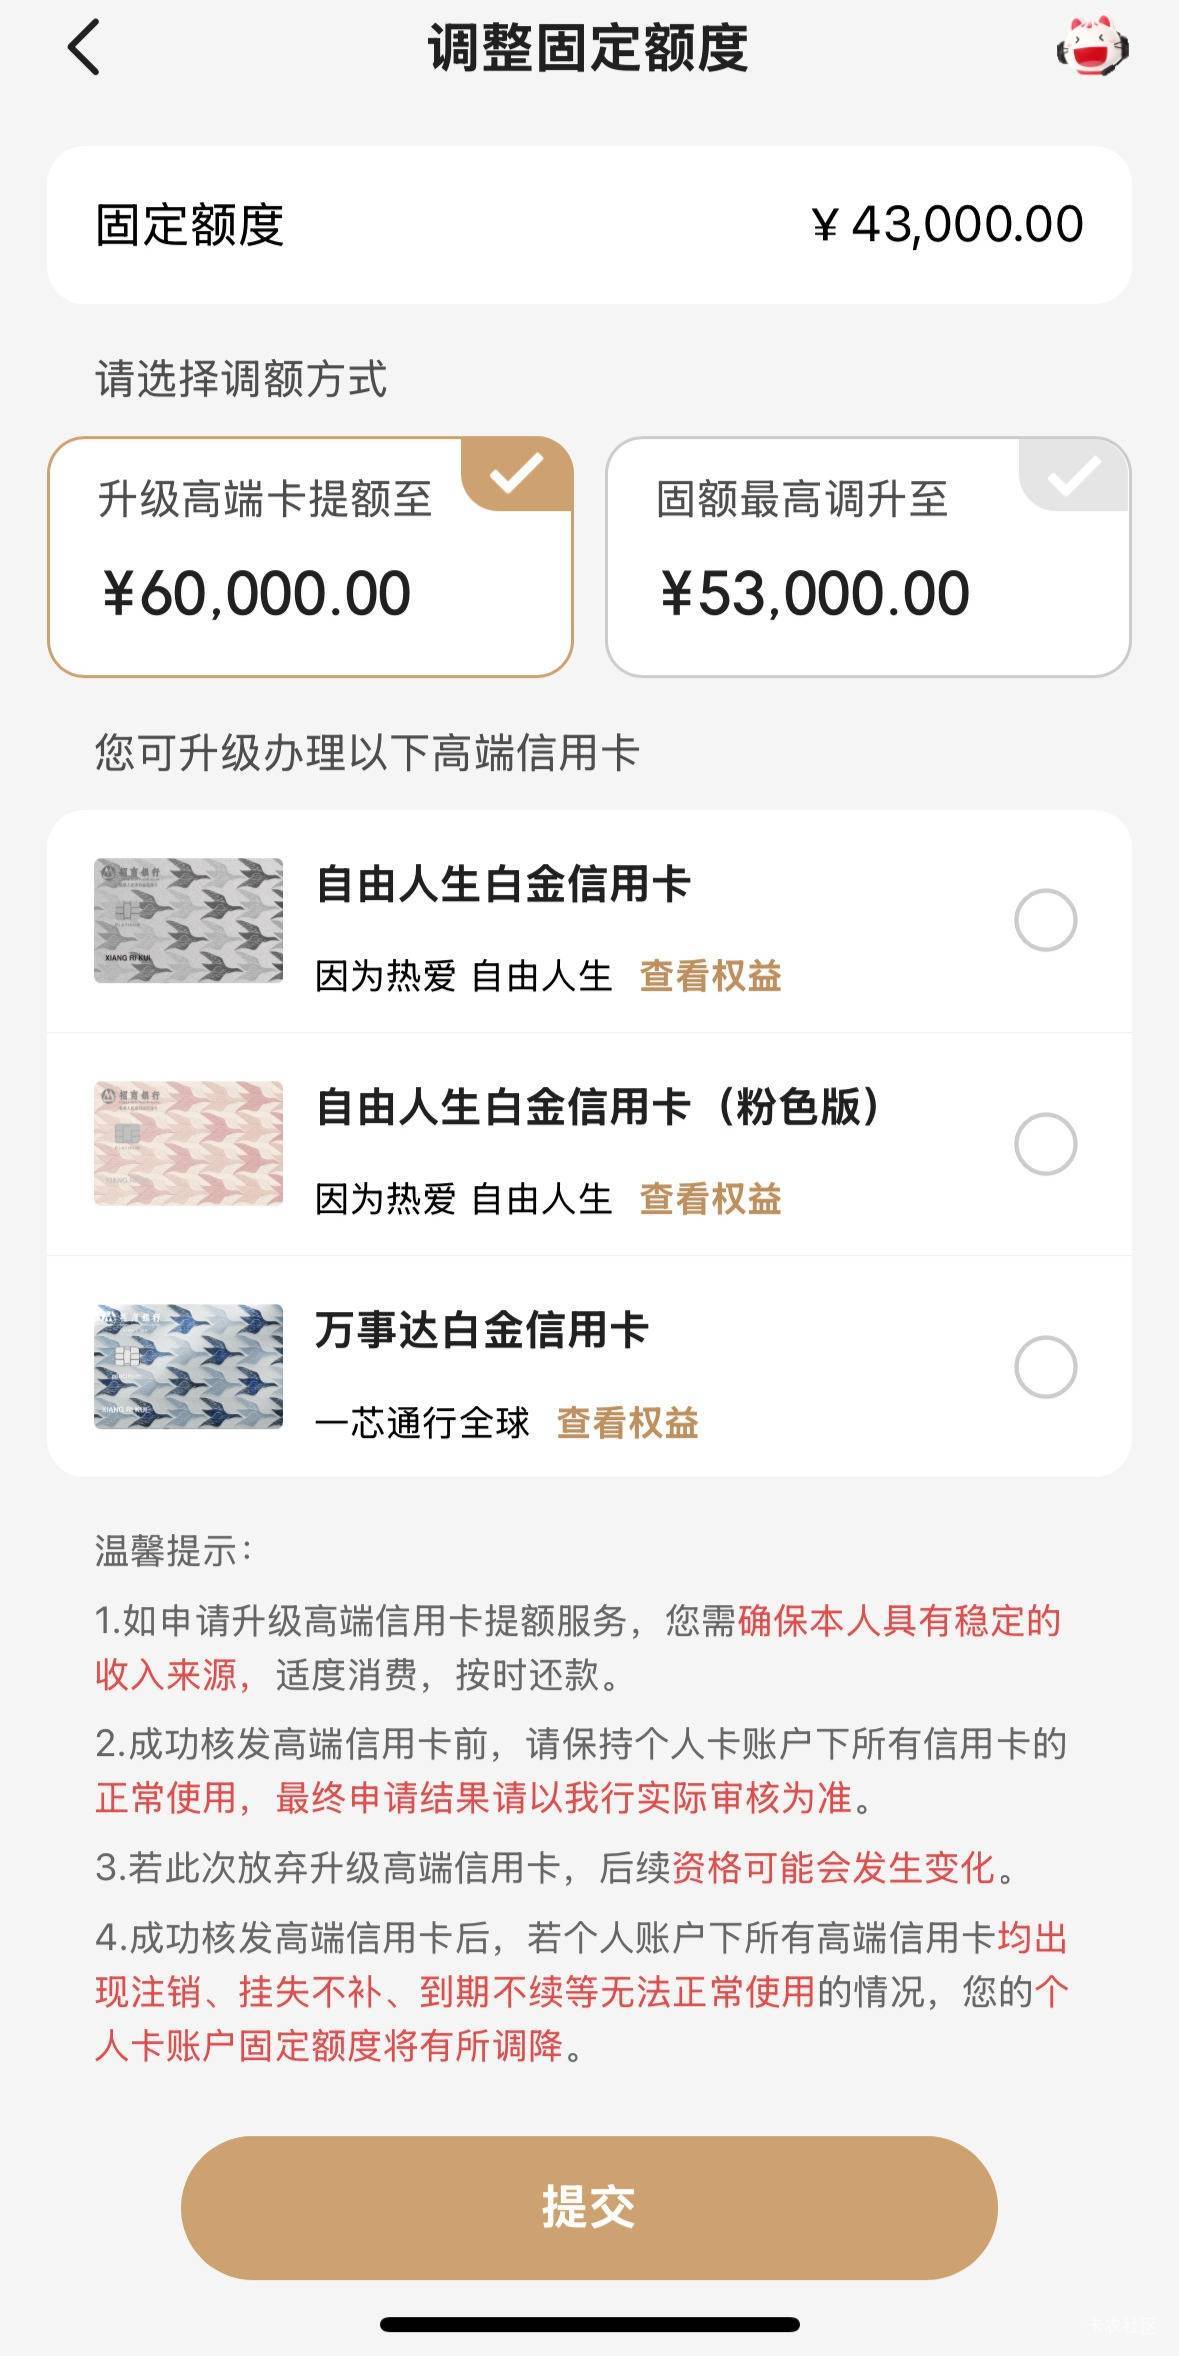This screenshot has height=2356, width=1179.
Task: Tap the 万事达白金信用卡 title text
Action: coord(482,1330)
